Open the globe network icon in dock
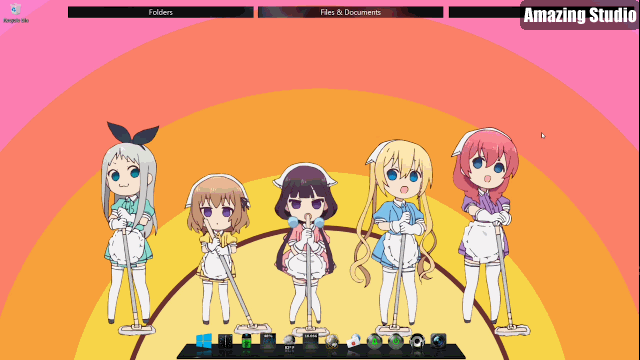The height and width of the screenshot is (360, 640). 332,341
